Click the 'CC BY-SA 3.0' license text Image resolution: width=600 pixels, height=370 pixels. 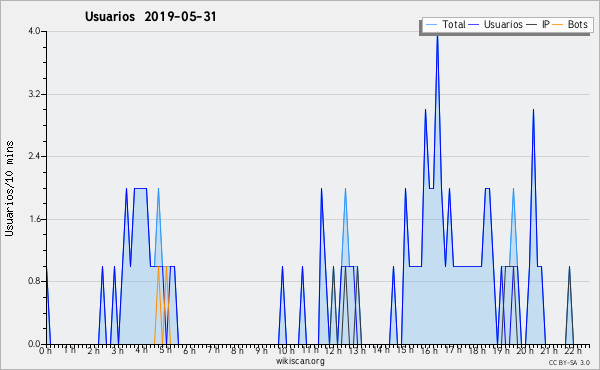pyautogui.click(x=569, y=362)
